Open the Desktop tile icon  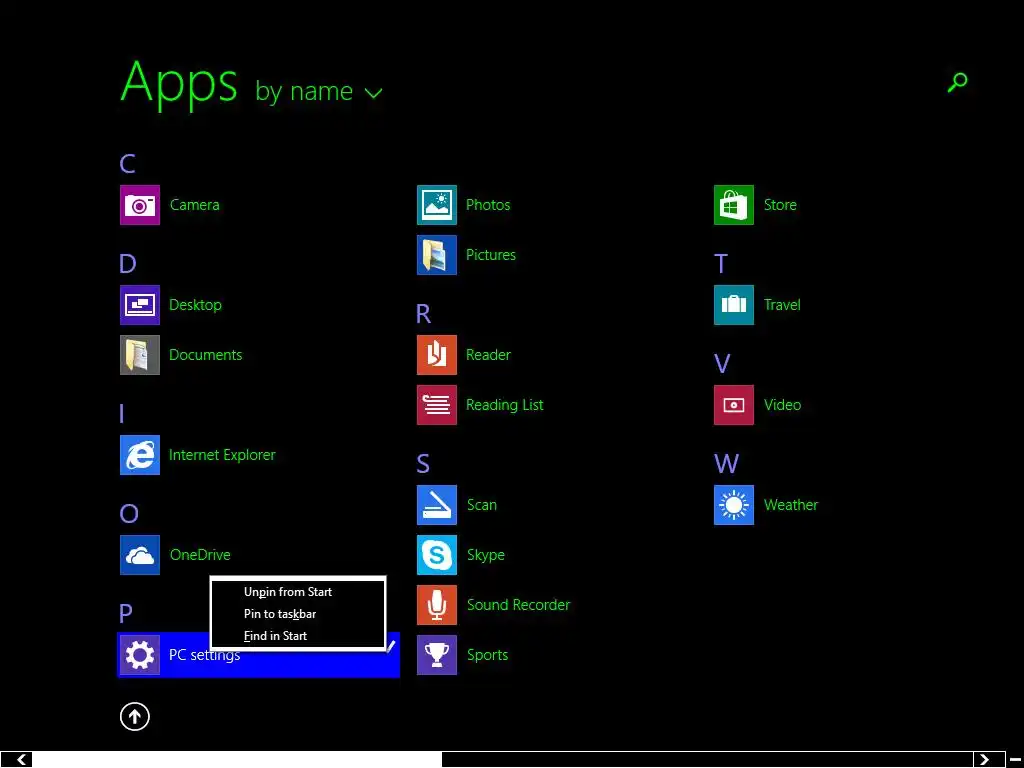coord(140,305)
